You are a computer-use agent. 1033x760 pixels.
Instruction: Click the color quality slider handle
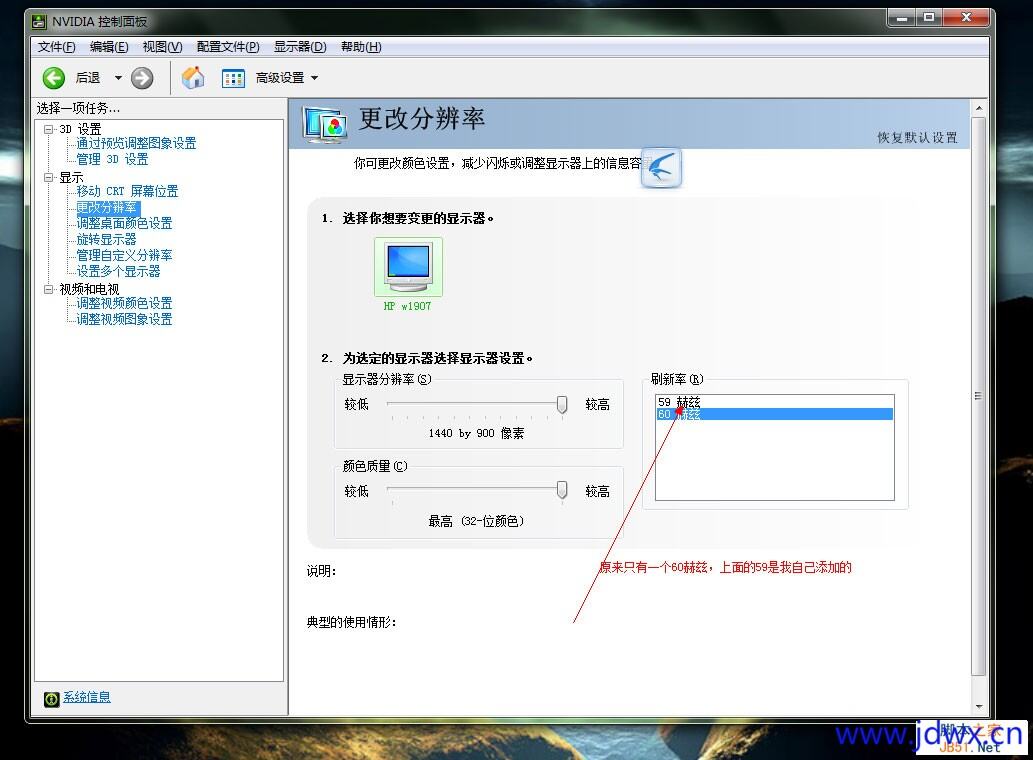(562, 490)
